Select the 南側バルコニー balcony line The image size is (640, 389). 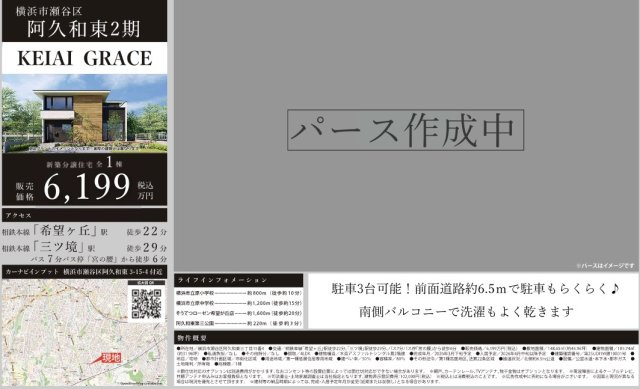467,312
